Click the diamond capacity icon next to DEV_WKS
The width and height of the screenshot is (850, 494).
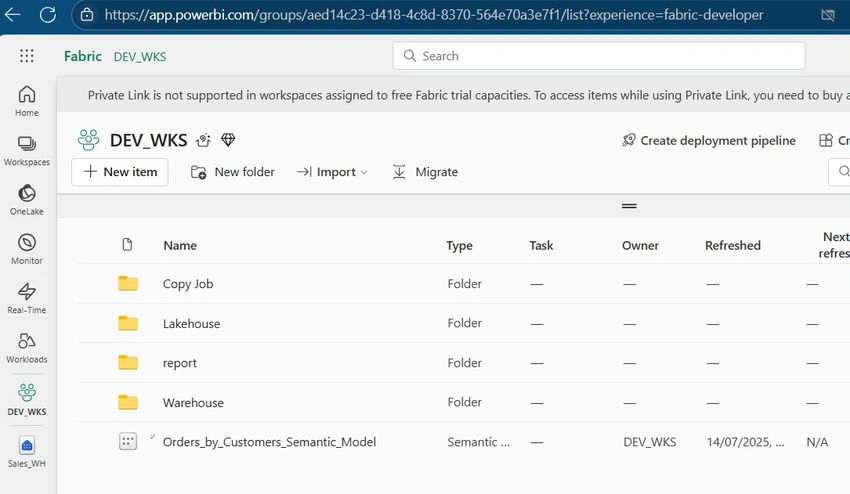click(228, 140)
